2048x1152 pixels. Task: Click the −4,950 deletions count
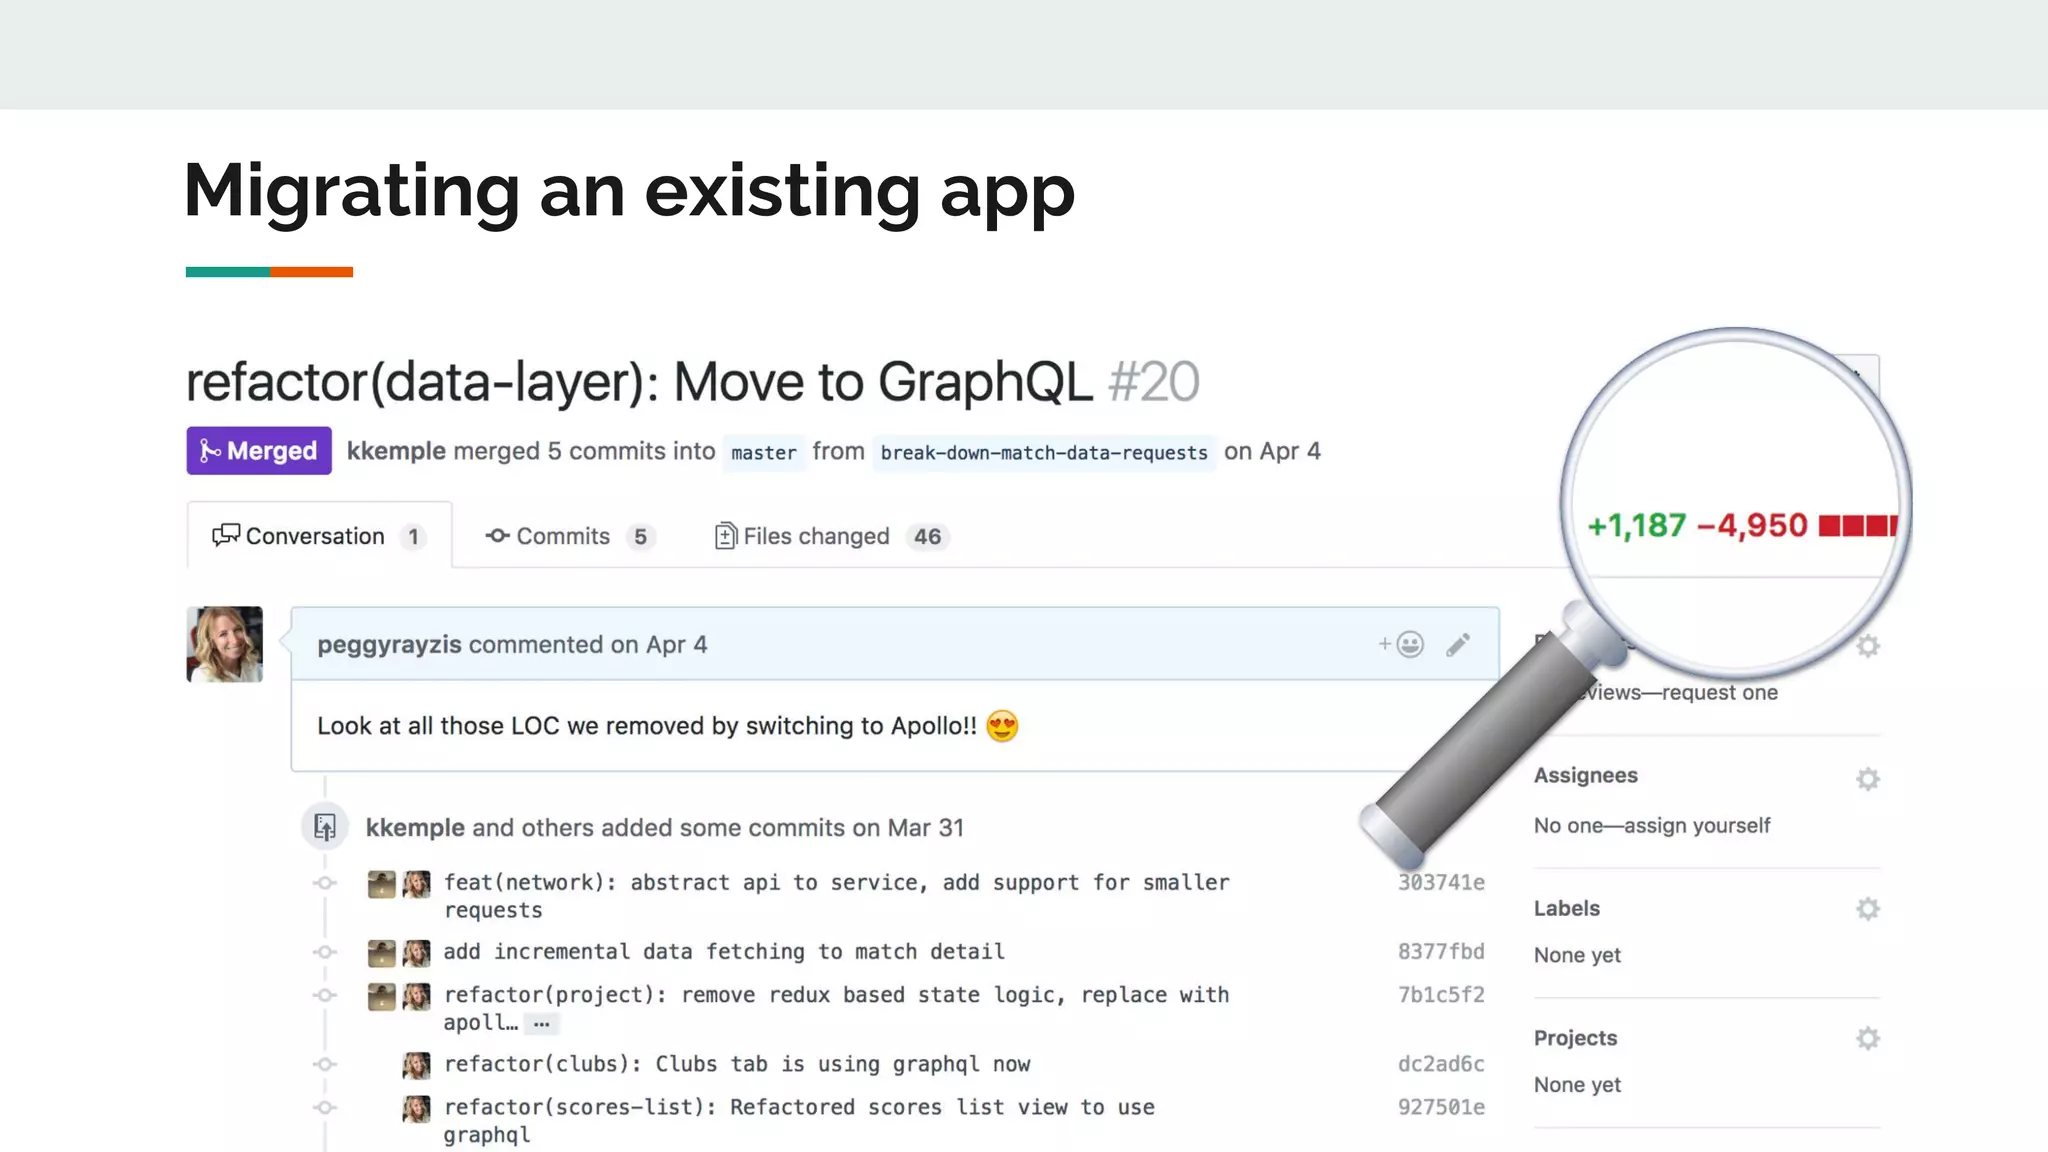[x=1753, y=525]
